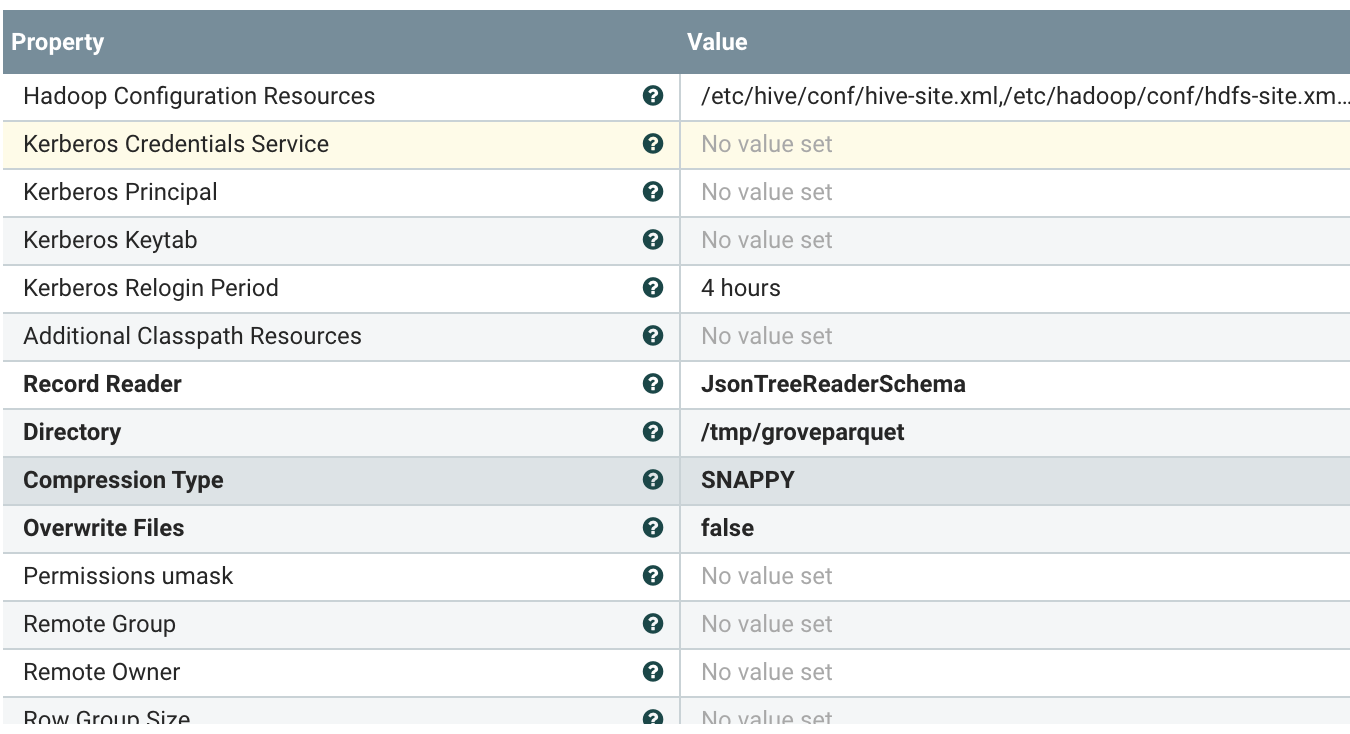Change the JsonTreeReaderSchema record reader value
This screenshot has width=1350, height=734.
click(833, 384)
